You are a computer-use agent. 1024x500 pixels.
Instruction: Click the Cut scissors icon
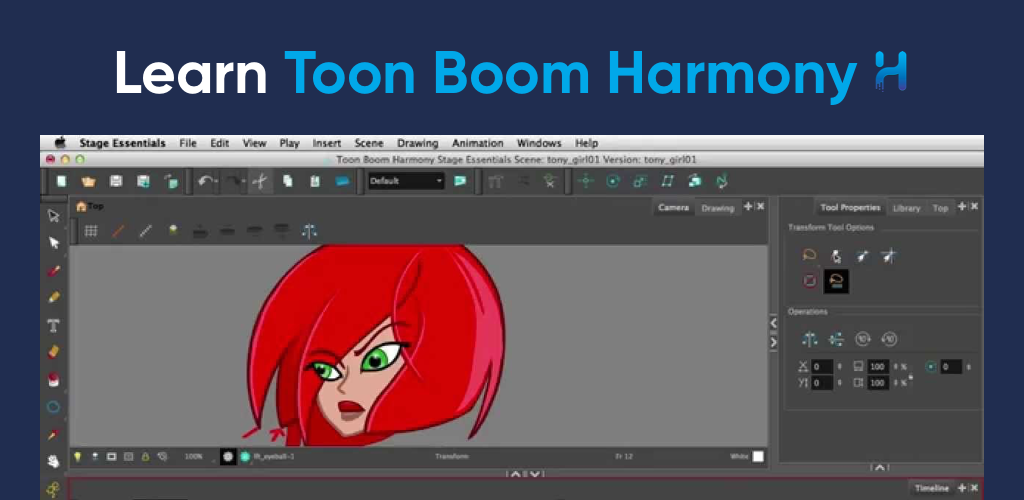tap(261, 181)
